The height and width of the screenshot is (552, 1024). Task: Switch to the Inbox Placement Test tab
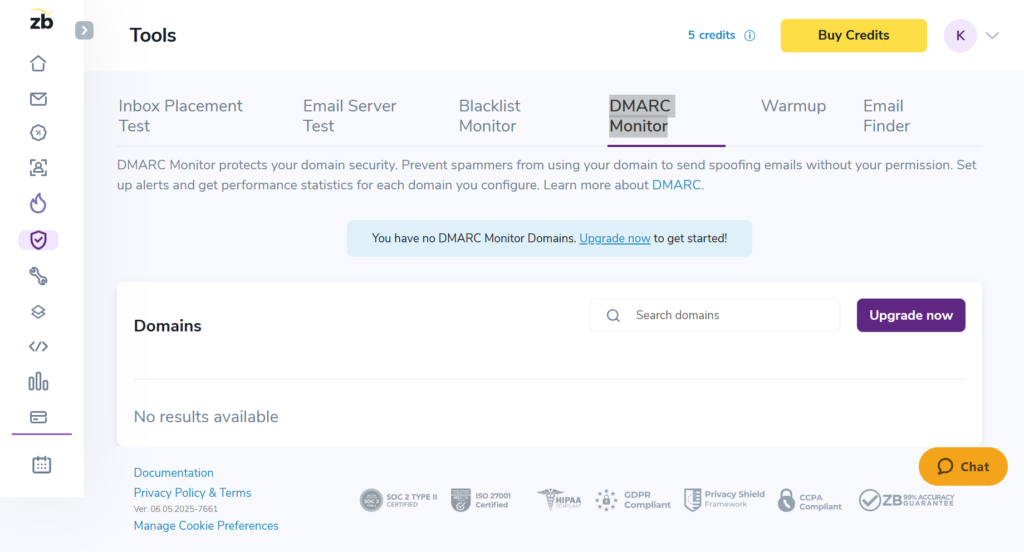[x=180, y=116]
